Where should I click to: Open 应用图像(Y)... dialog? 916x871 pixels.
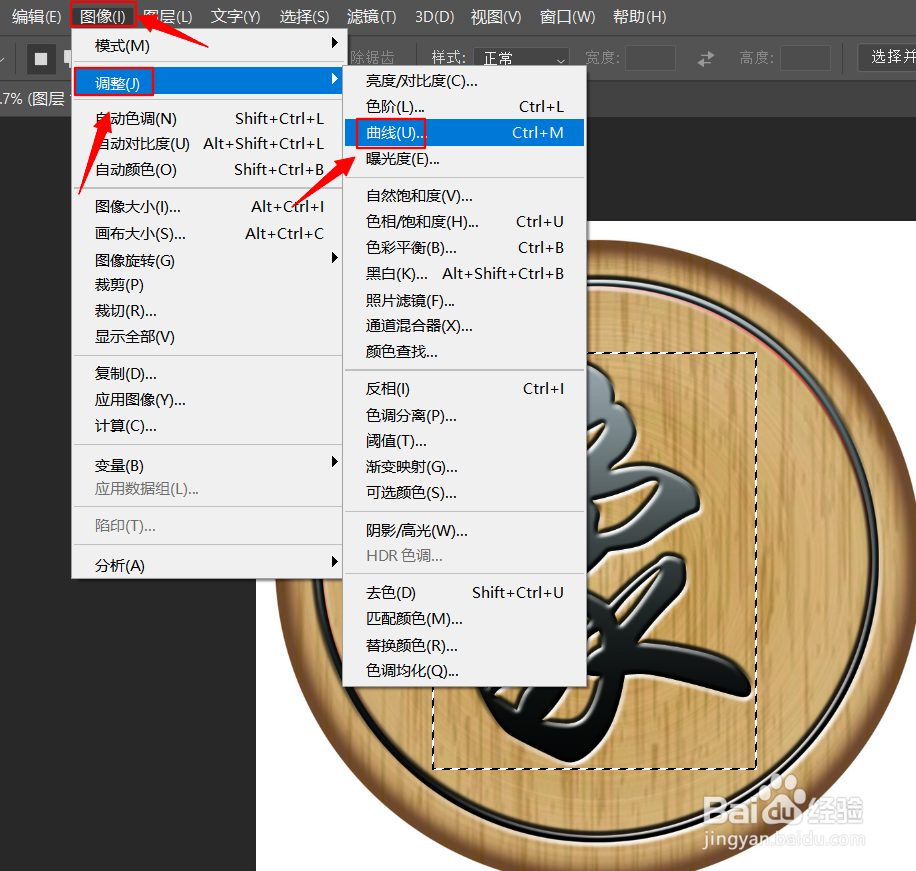pos(207,400)
